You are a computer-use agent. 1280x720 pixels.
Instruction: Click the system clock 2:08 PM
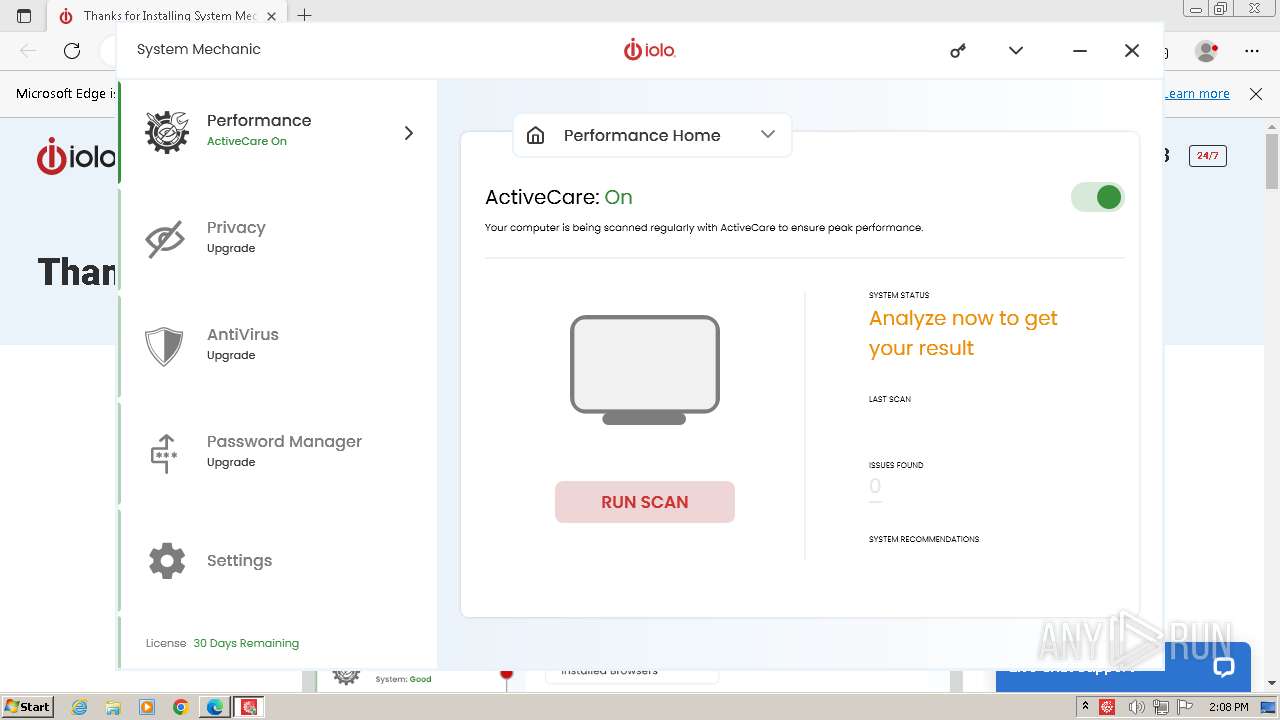click(x=1229, y=707)
